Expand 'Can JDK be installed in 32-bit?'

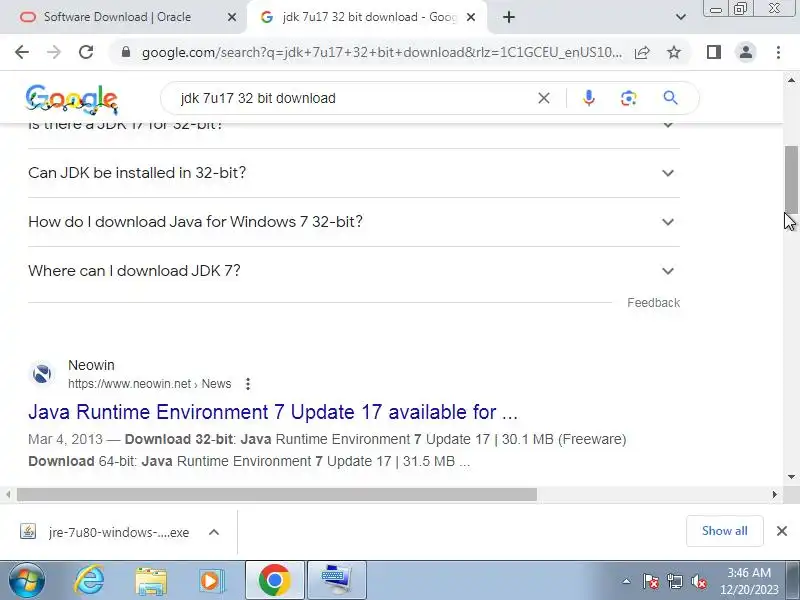coord(354,173)
